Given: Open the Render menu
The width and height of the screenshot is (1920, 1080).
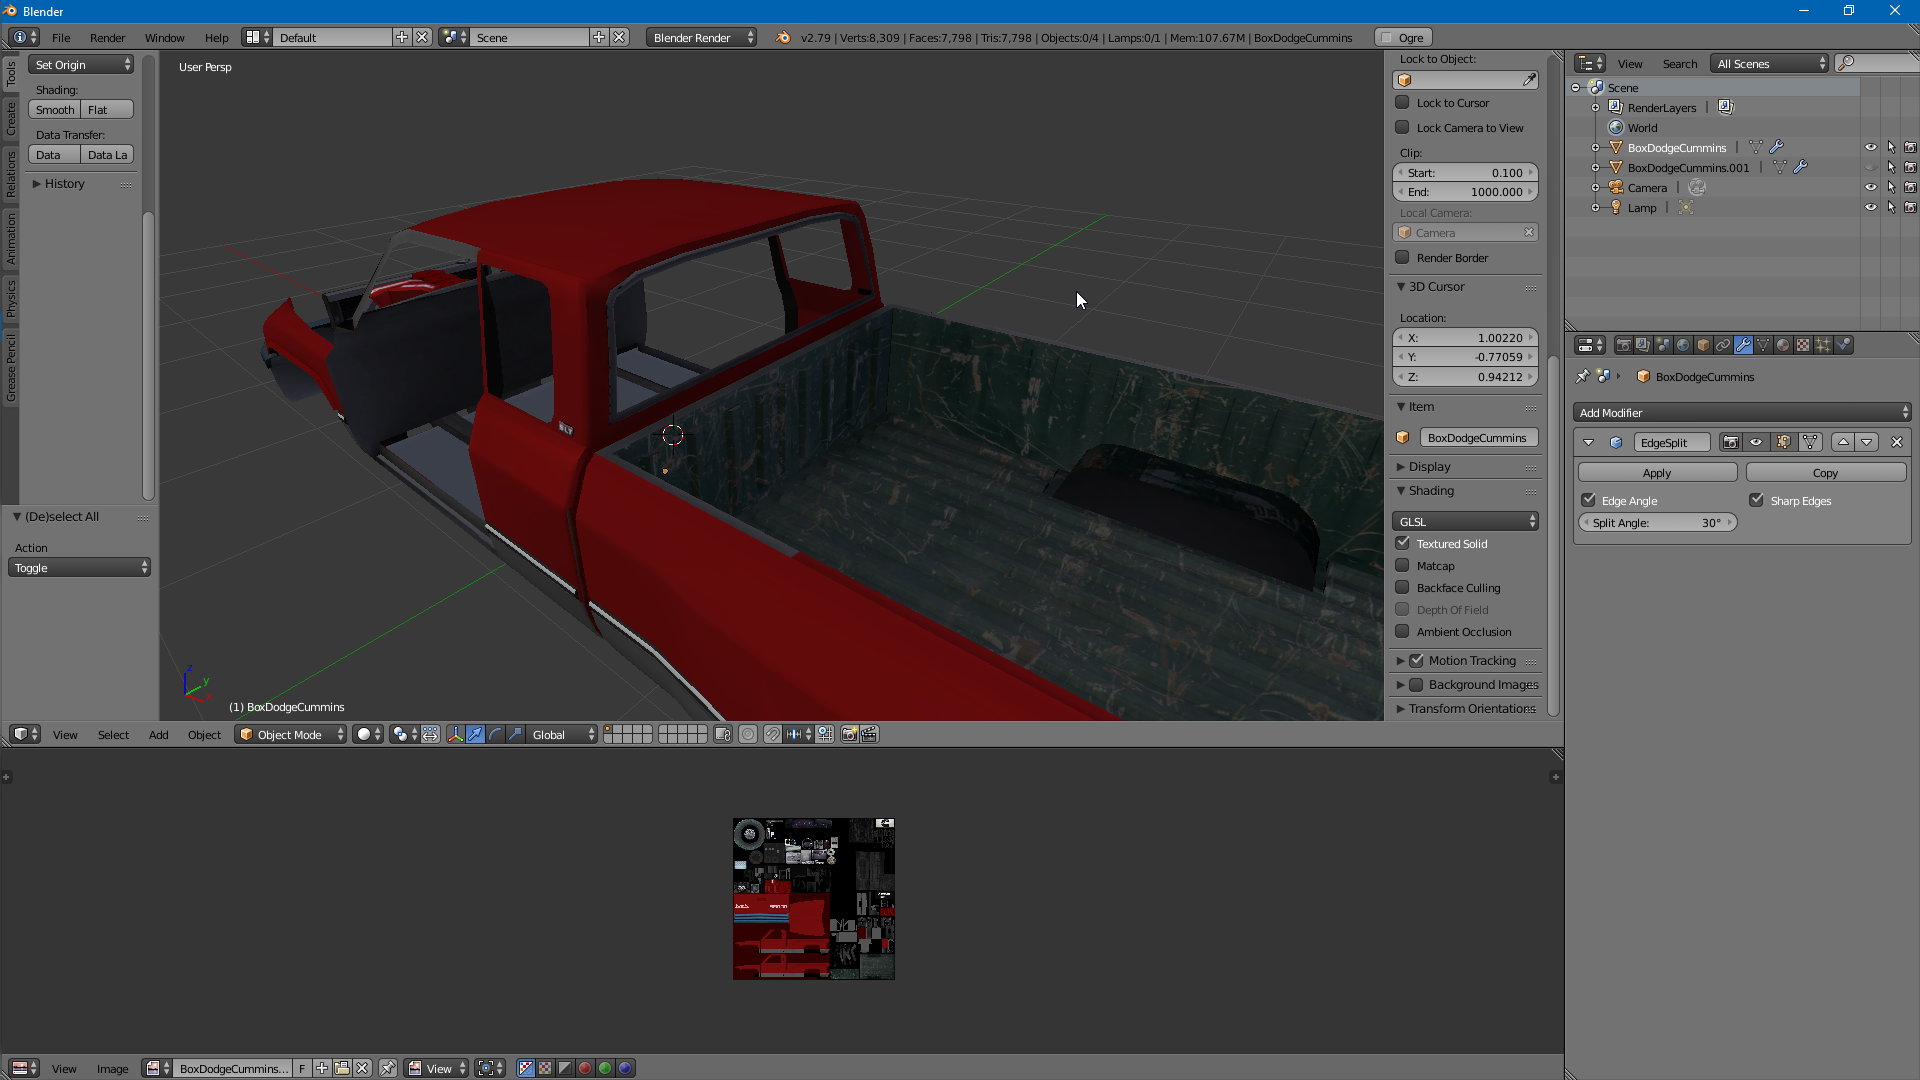Looking at the screenshot, I should (107, 38).
